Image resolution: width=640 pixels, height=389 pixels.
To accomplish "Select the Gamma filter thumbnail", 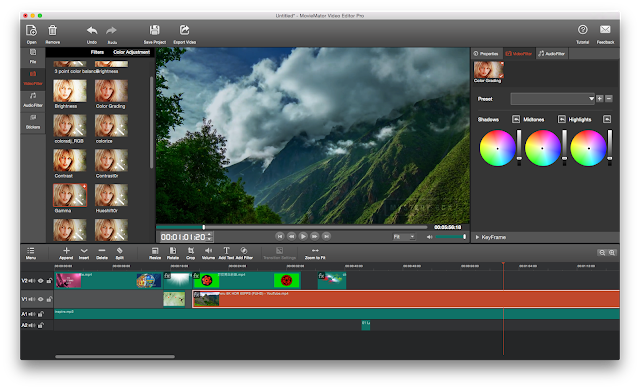I will pos(70,195).
